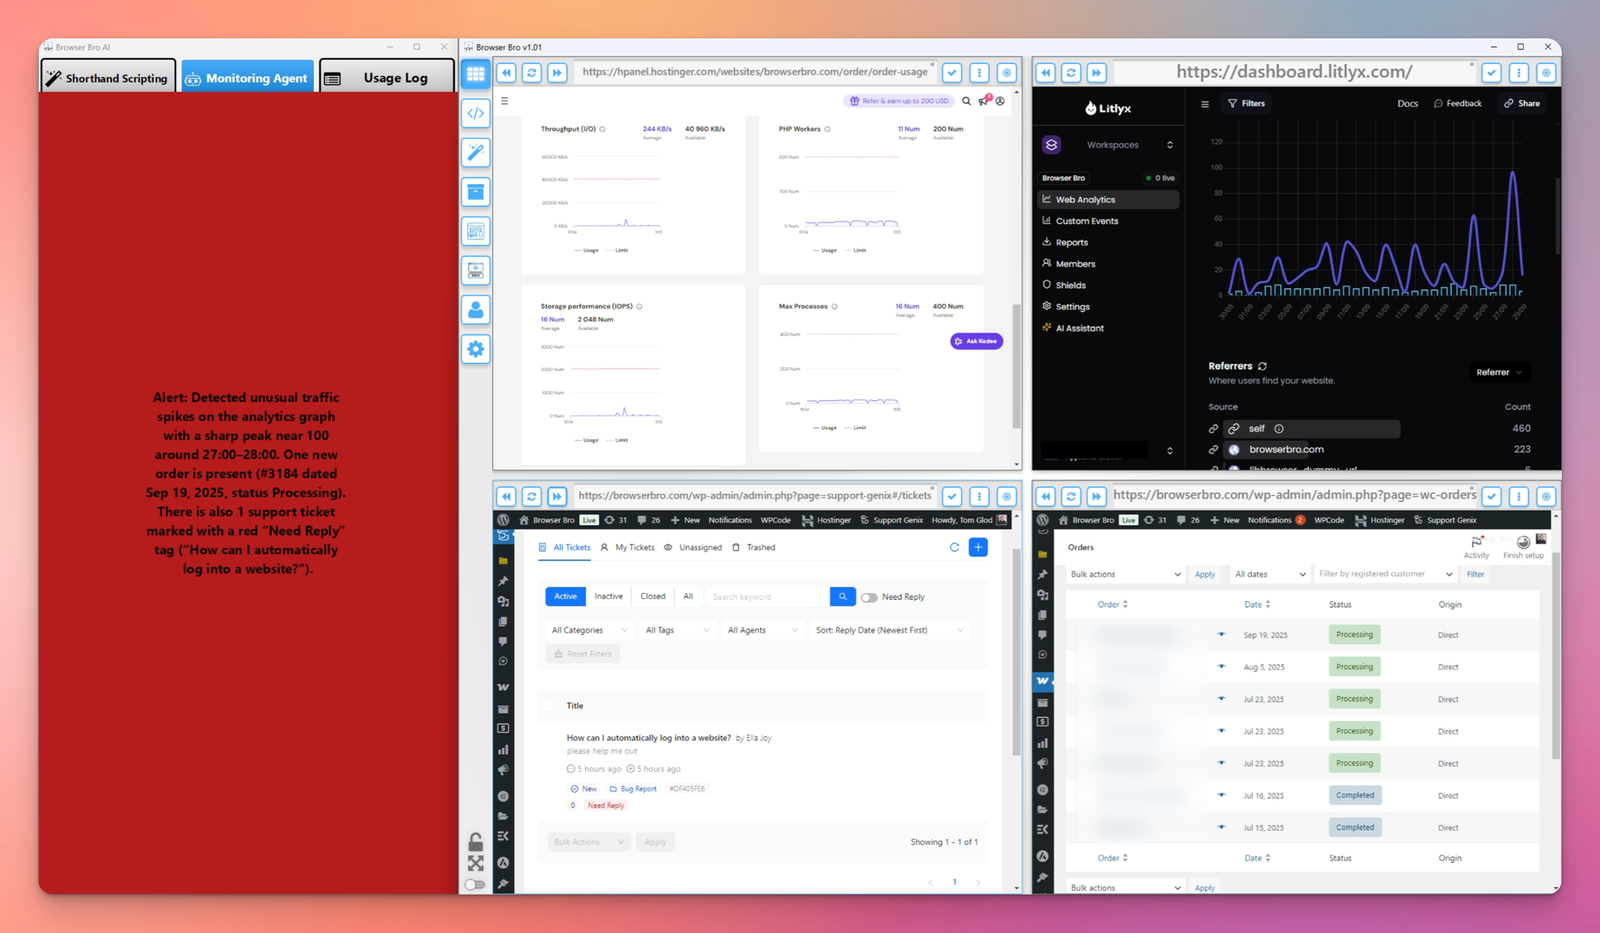Open the grid layout icon in Browser Bro sidebar
This screenshot has height=933, width=1600.
pos(476,73)
